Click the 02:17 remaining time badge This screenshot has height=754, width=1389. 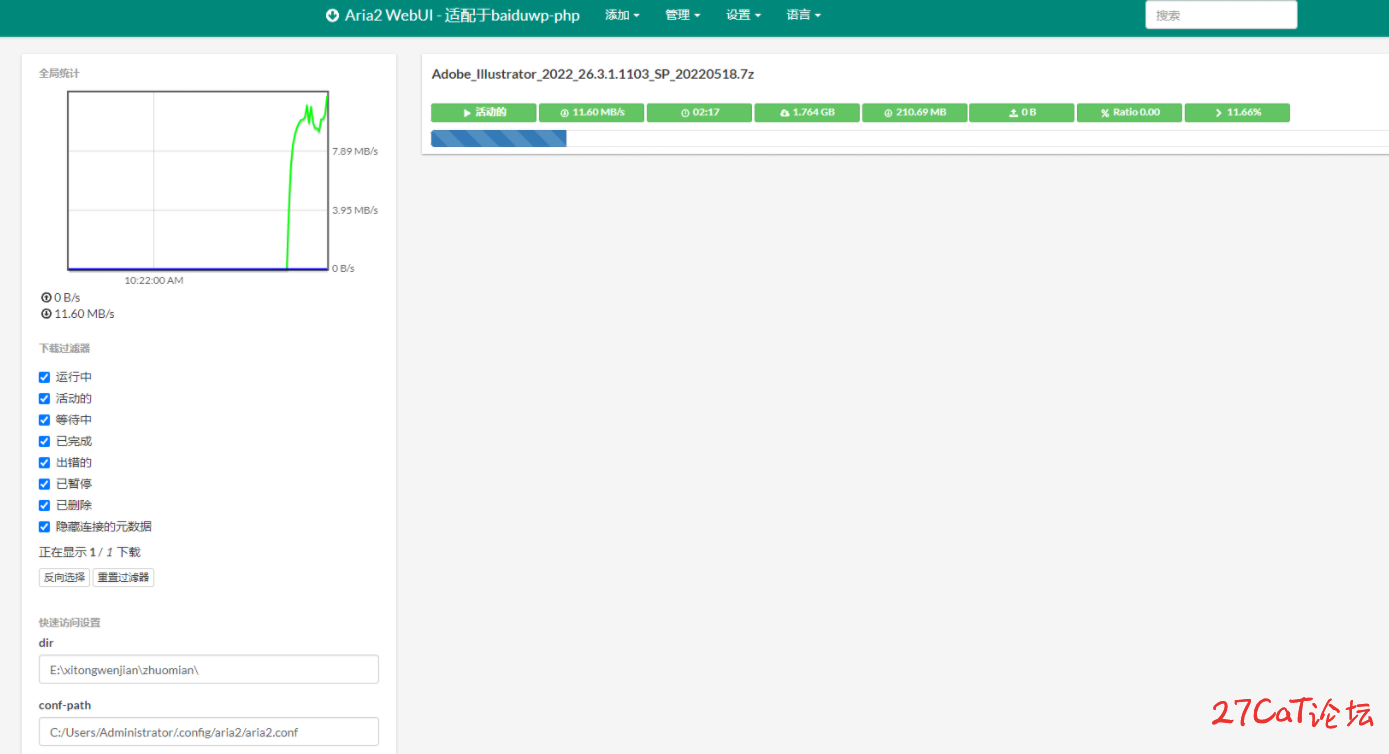[x=699, y=112]
